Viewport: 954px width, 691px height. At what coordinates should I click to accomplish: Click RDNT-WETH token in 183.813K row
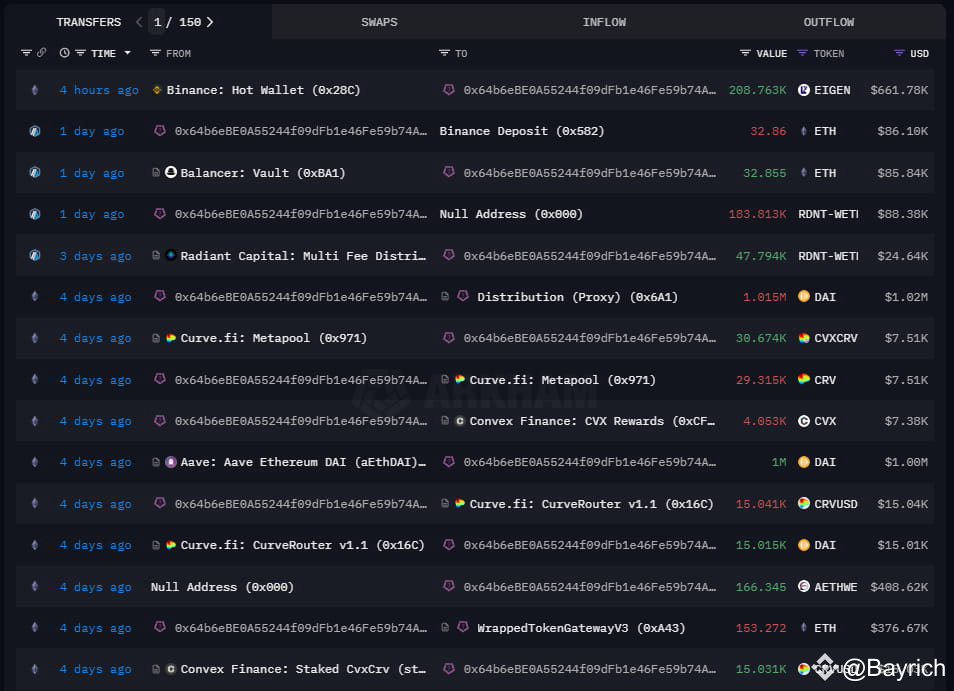click(x=828, y=214)
